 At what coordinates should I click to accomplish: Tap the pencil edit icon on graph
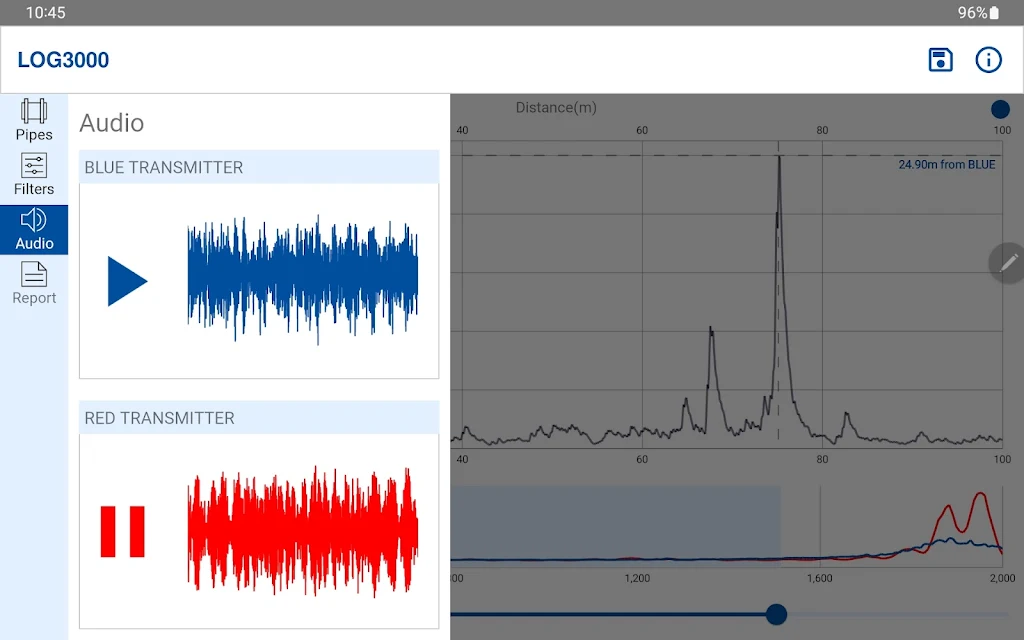click(x=1008, y=262)
